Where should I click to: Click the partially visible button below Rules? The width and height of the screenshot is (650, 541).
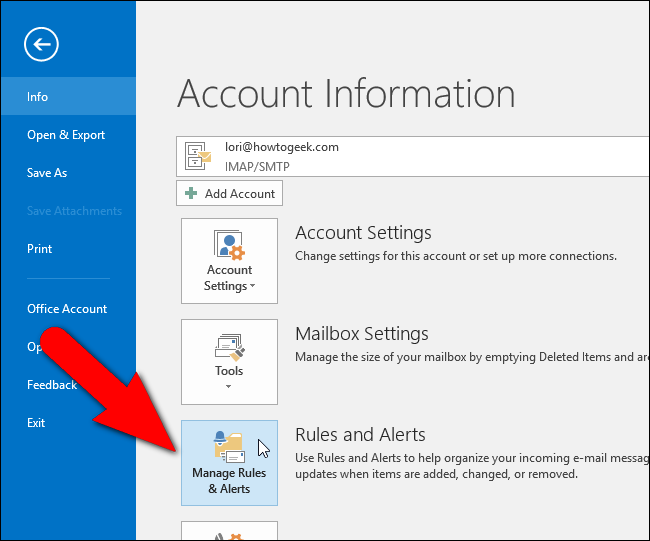[229, 531]
